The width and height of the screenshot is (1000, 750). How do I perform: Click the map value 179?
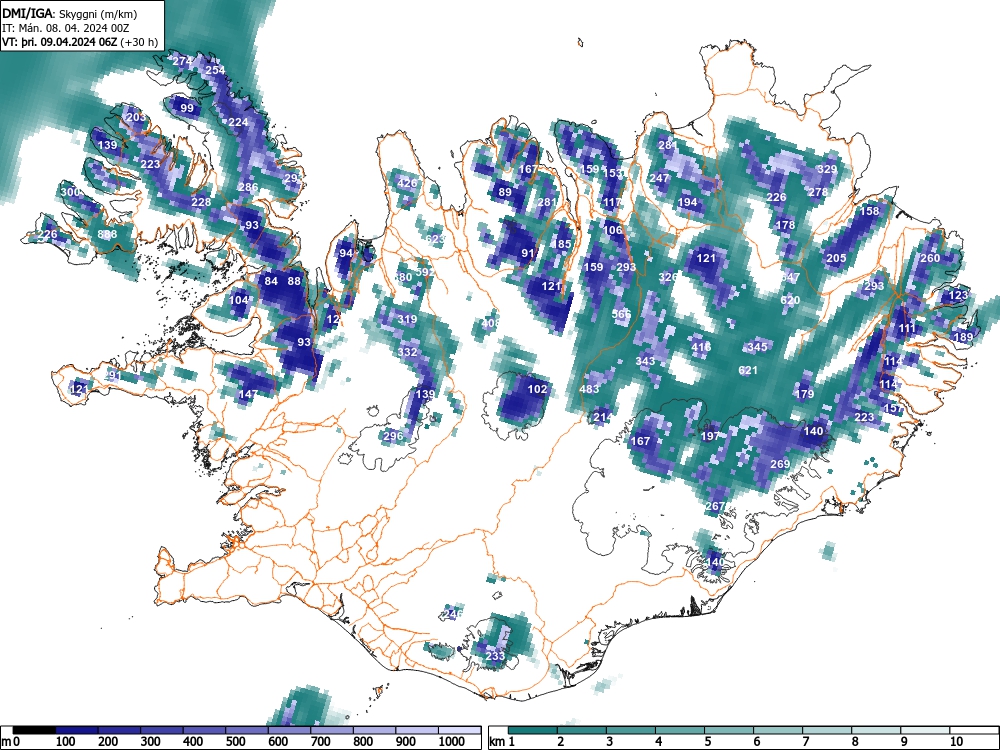tap(805, 394)
